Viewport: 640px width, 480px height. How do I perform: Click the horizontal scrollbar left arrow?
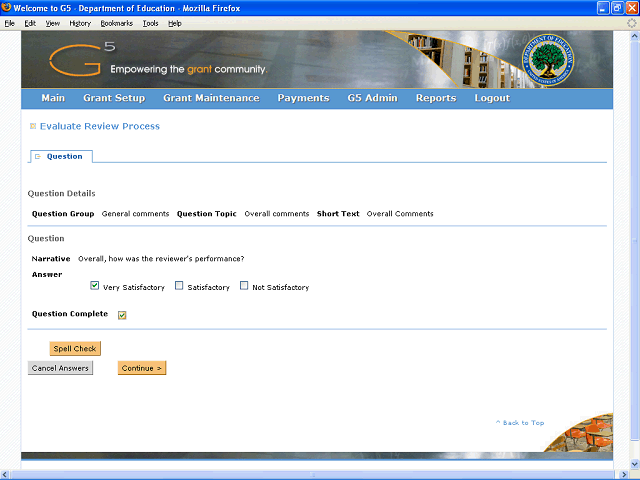tap(5, 475)
